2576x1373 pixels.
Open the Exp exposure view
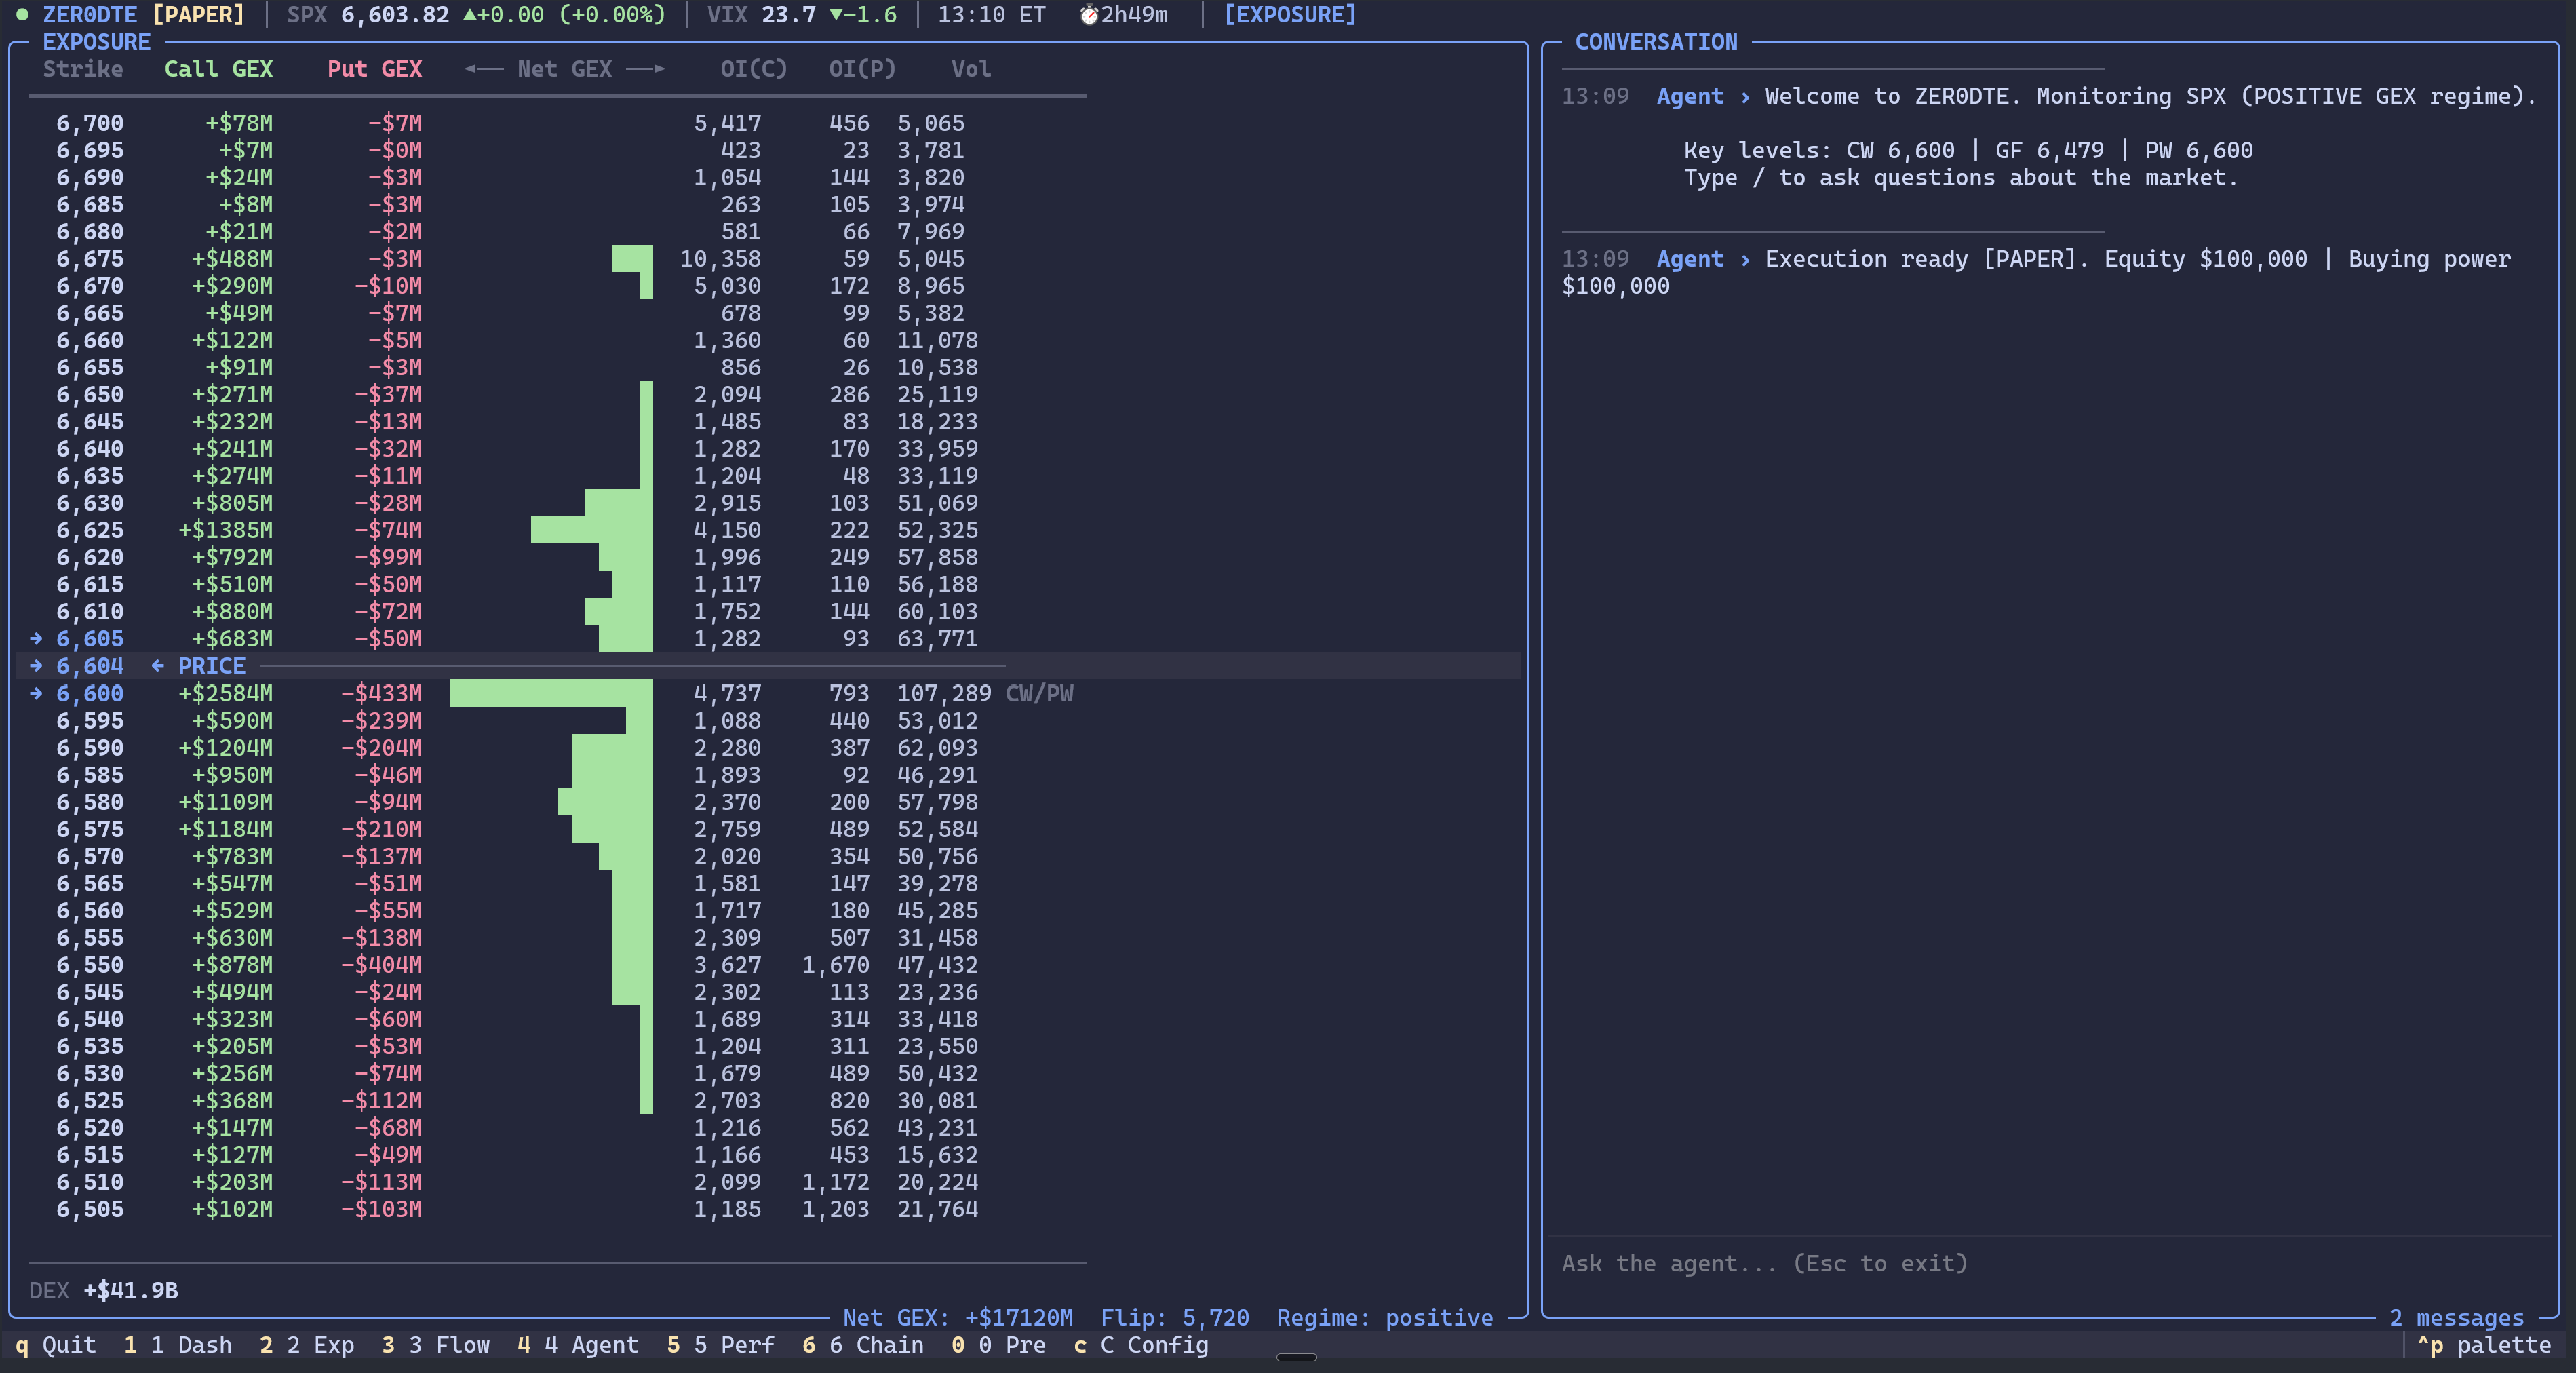307,1345
